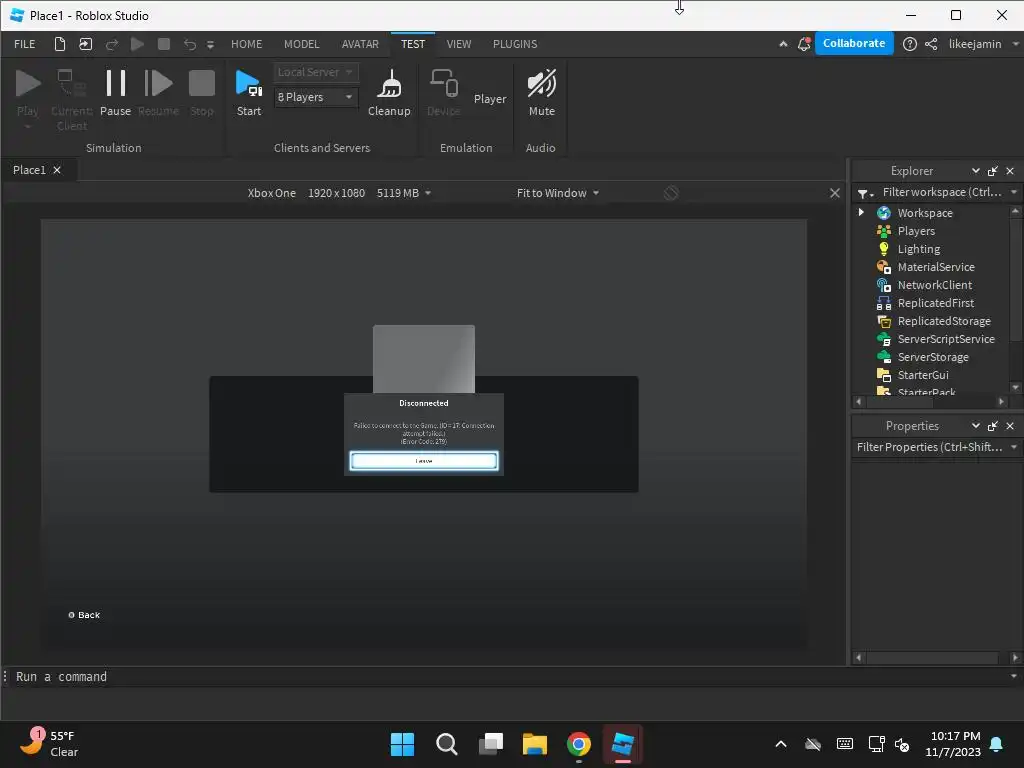The width and height of the screenshot is (1024, 768).
Task: Toggle the device rotation icon
Action: click(671, 193)
